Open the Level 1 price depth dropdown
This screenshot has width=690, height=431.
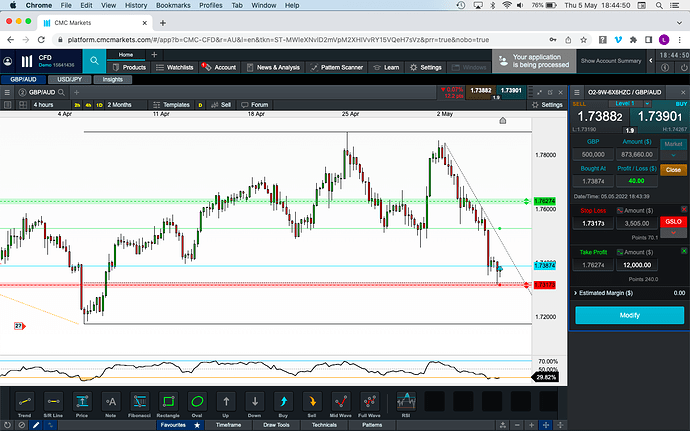point(628,102)
